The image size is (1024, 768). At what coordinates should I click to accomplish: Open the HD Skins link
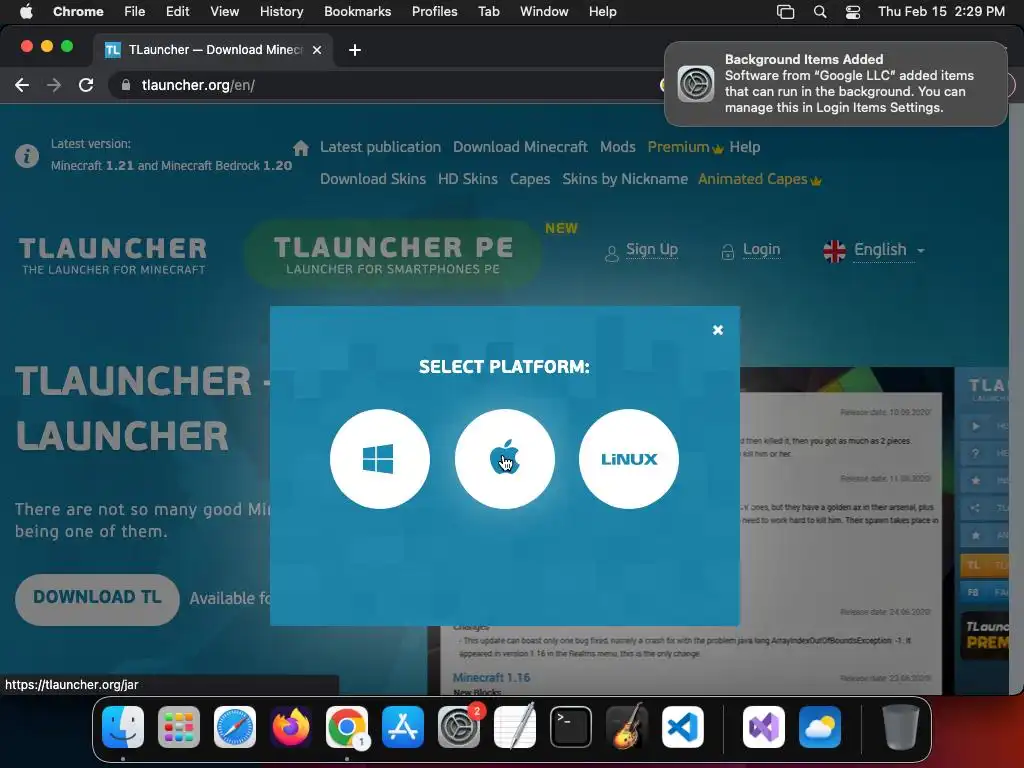pos(468,179)
